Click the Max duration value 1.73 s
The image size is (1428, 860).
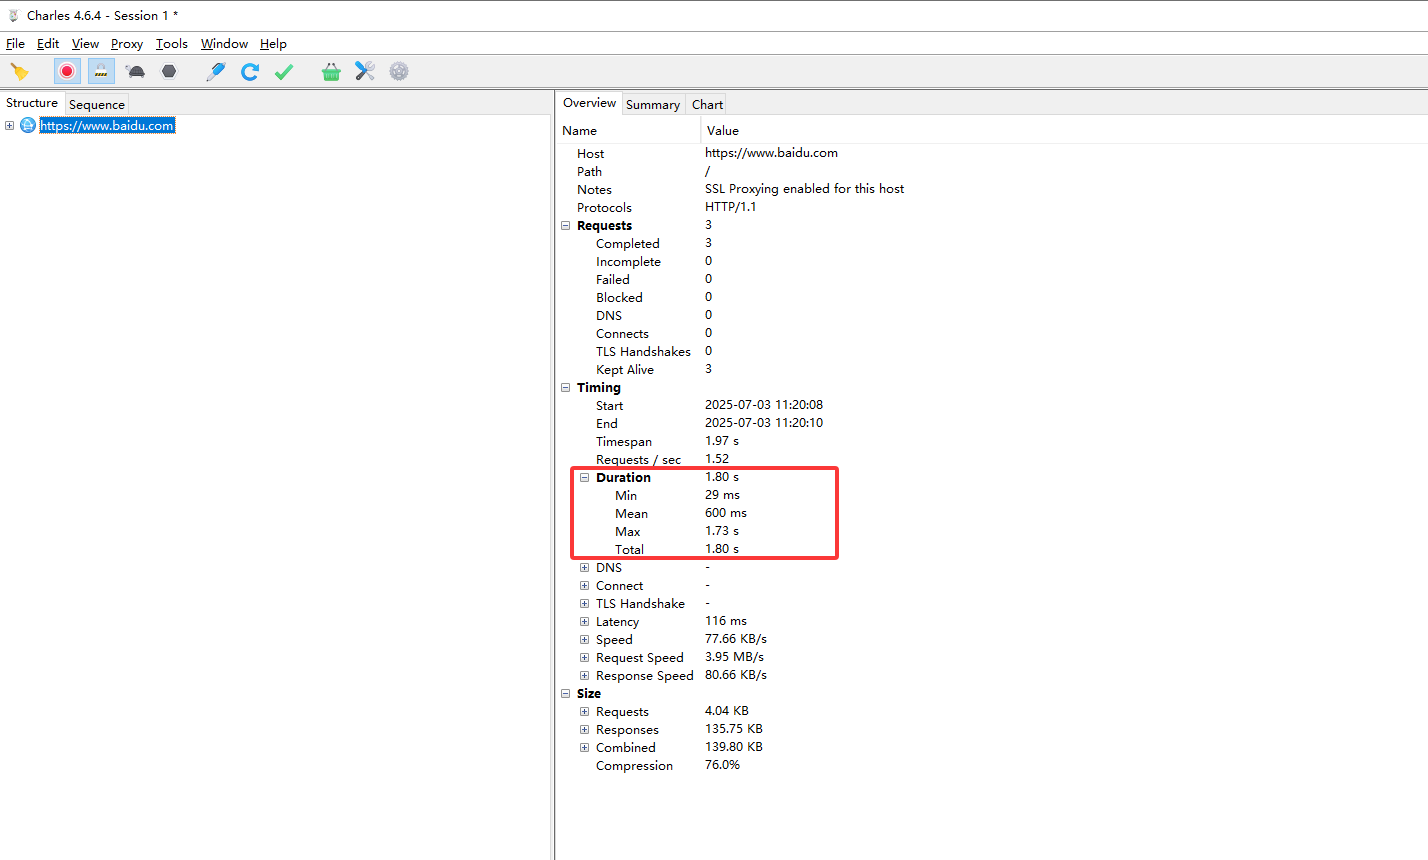722,531
